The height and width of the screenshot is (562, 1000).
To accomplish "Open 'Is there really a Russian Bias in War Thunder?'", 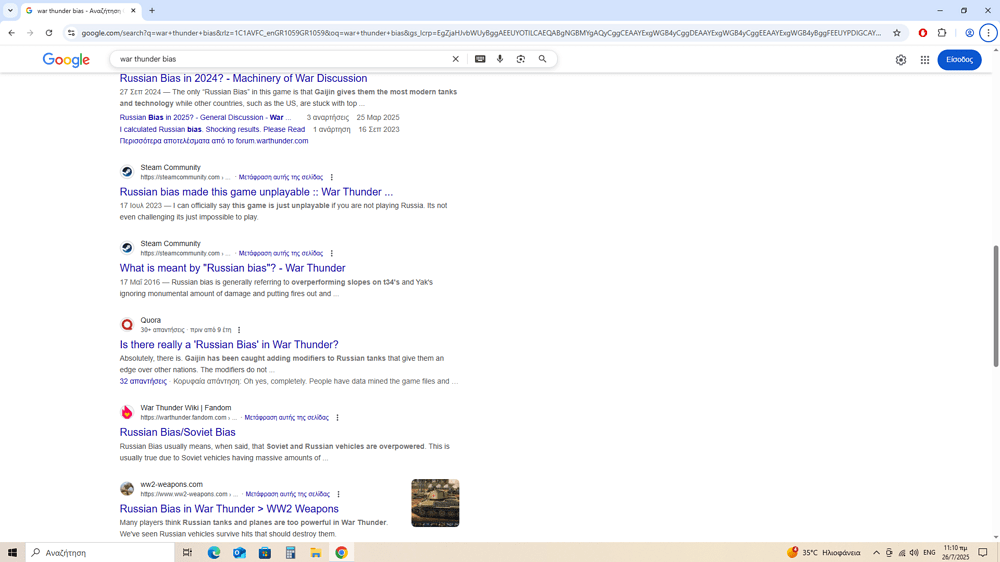I will pos(229,344).
